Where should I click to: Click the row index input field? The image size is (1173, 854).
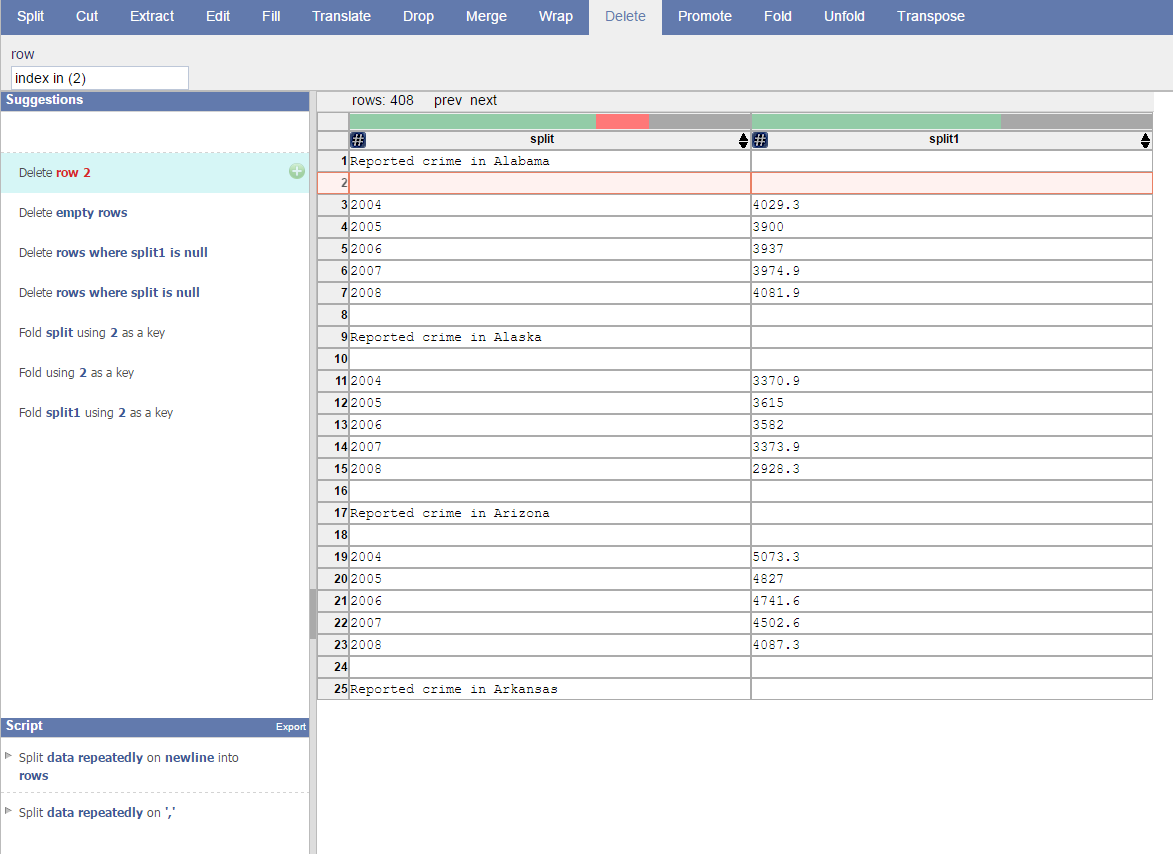[x=99, y=78]
